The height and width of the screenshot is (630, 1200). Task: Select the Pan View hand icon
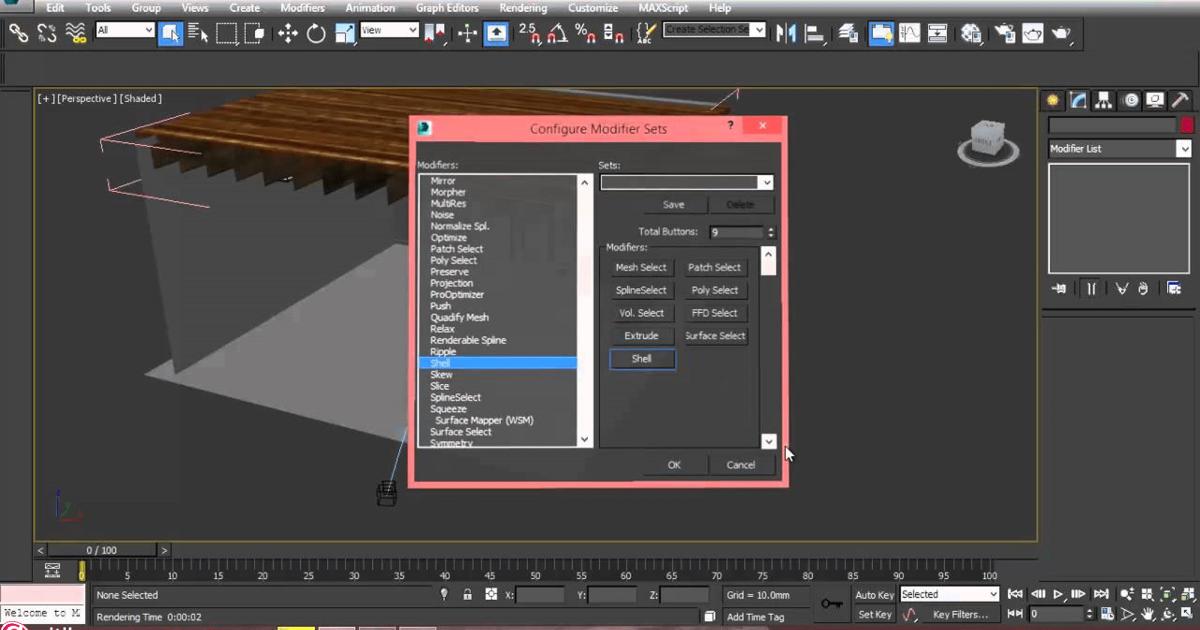pyautogui.click(x=1147, y=614)
